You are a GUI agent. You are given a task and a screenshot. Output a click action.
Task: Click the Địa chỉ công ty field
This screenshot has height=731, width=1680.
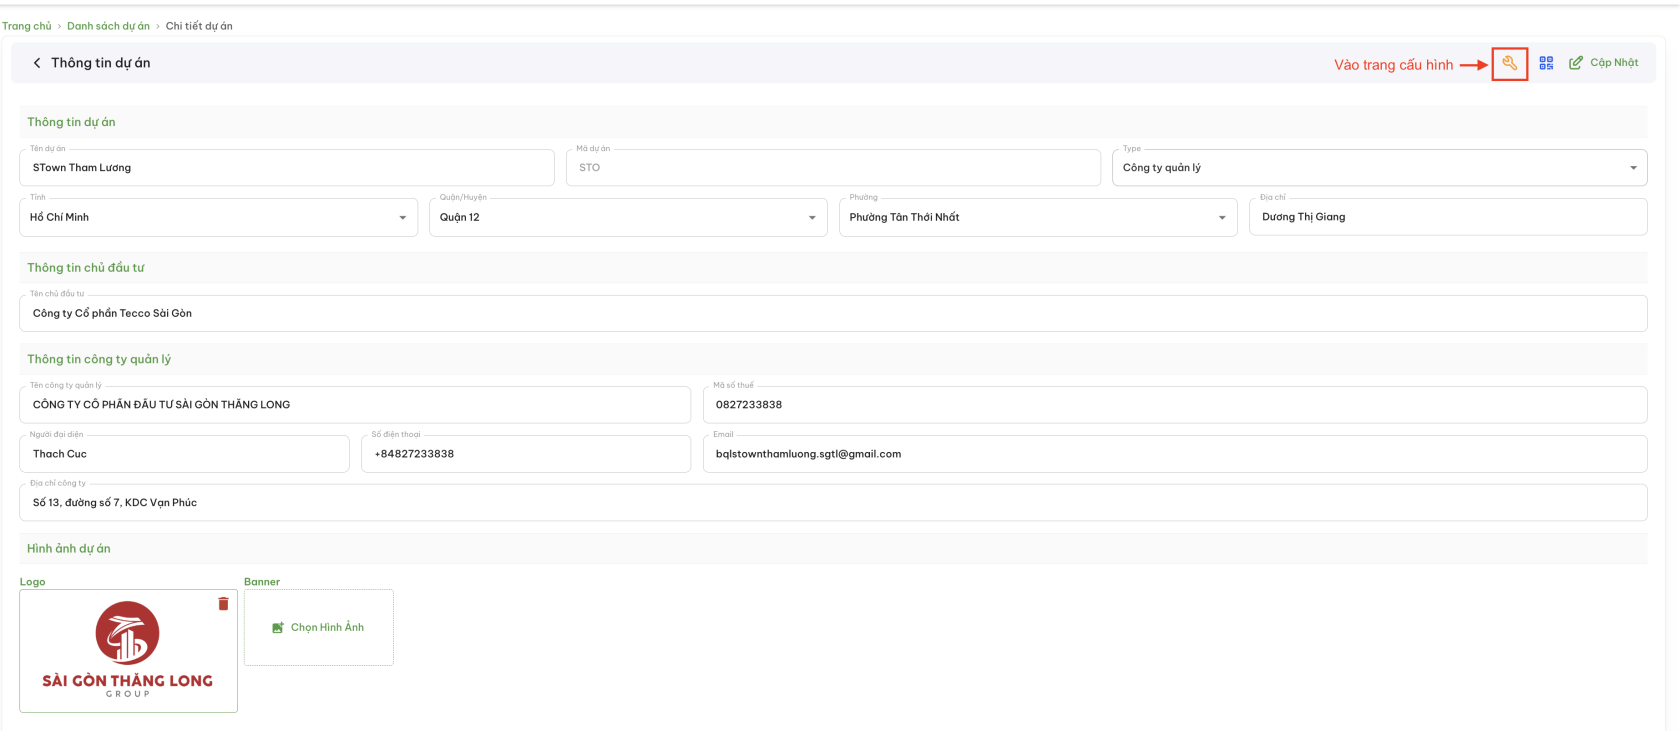pos(833,503)
